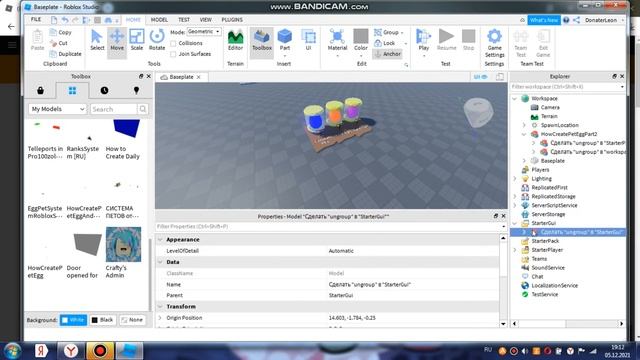Click the viewport orientation cube
This screenshot has width=640, height=360.
[x=478, y=113]
